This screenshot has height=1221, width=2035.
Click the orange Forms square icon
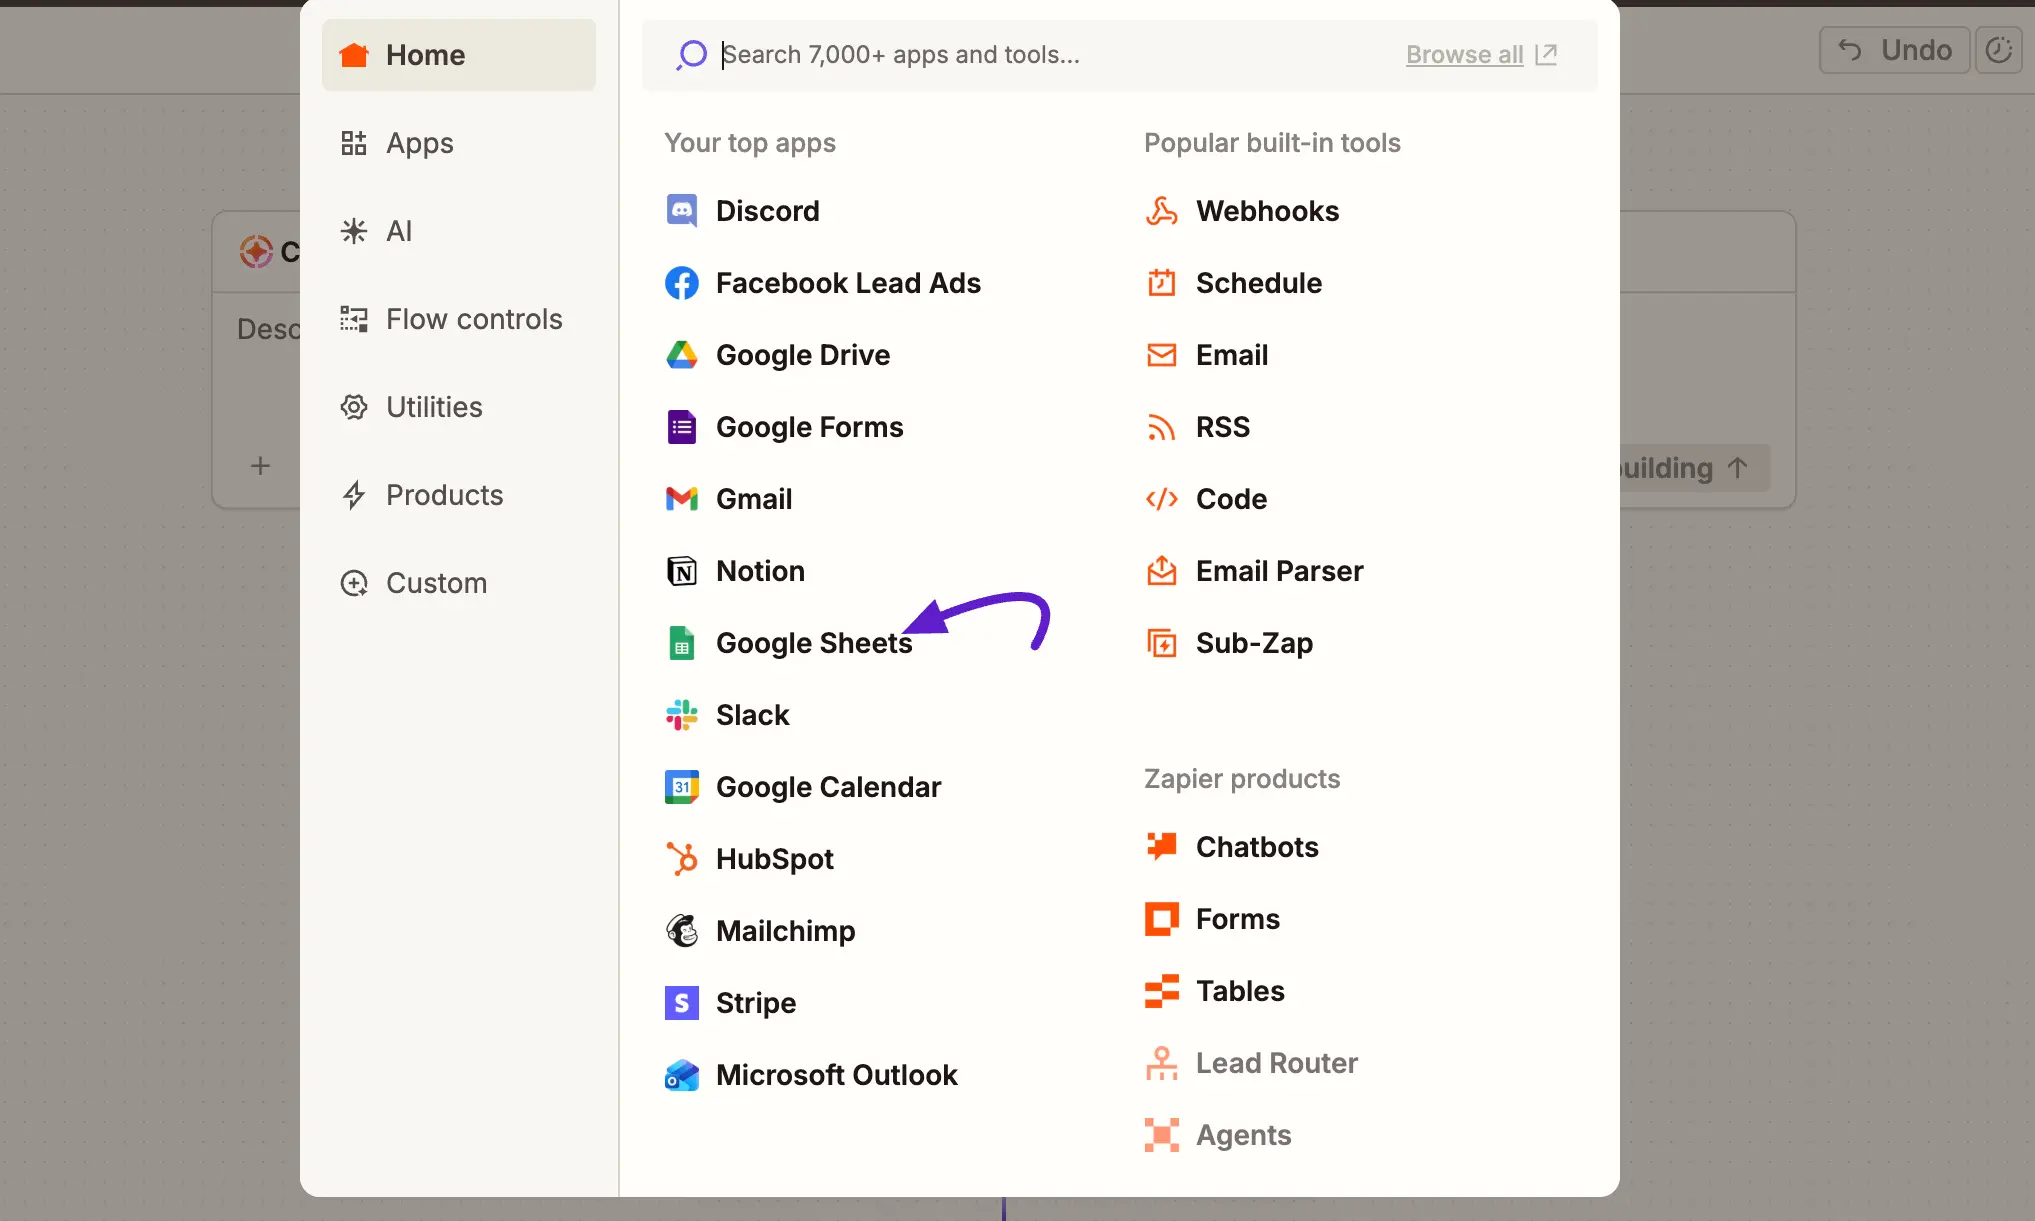(1161, 919)
